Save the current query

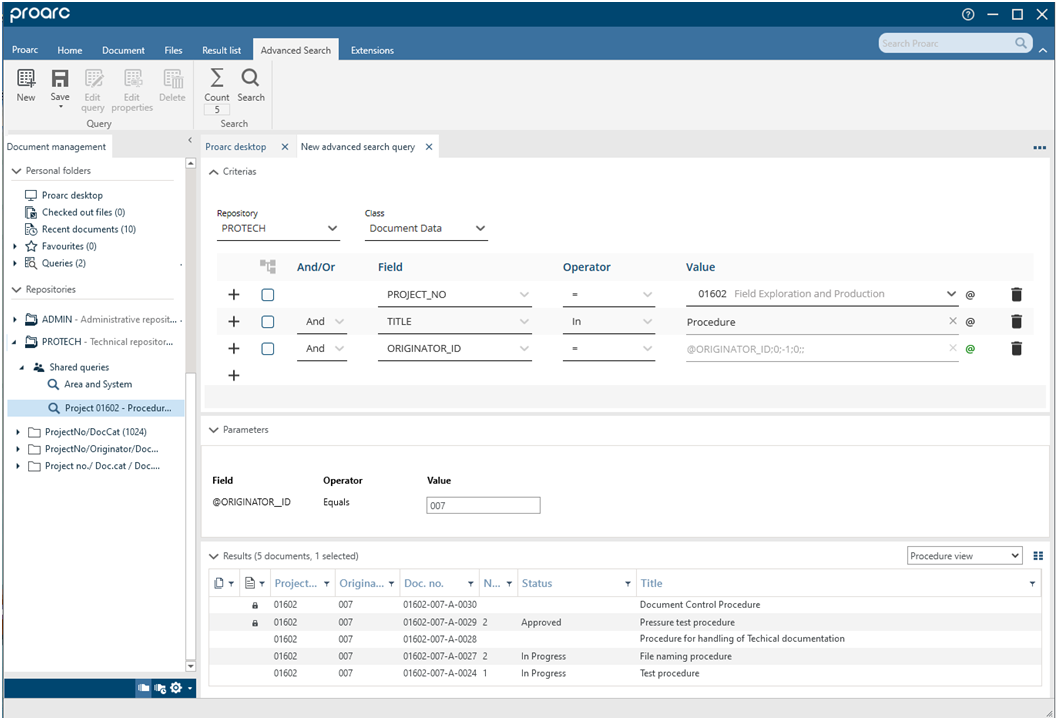pos(59,86)
